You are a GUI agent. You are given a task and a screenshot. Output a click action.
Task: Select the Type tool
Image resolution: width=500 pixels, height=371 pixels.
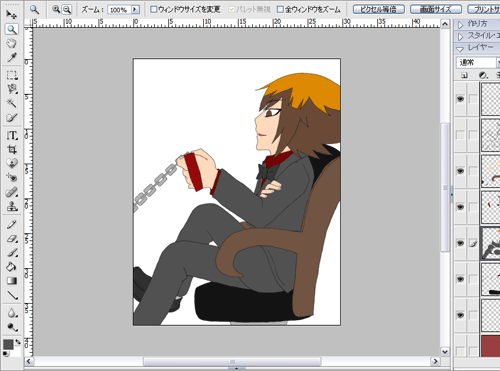click(12, 135)
